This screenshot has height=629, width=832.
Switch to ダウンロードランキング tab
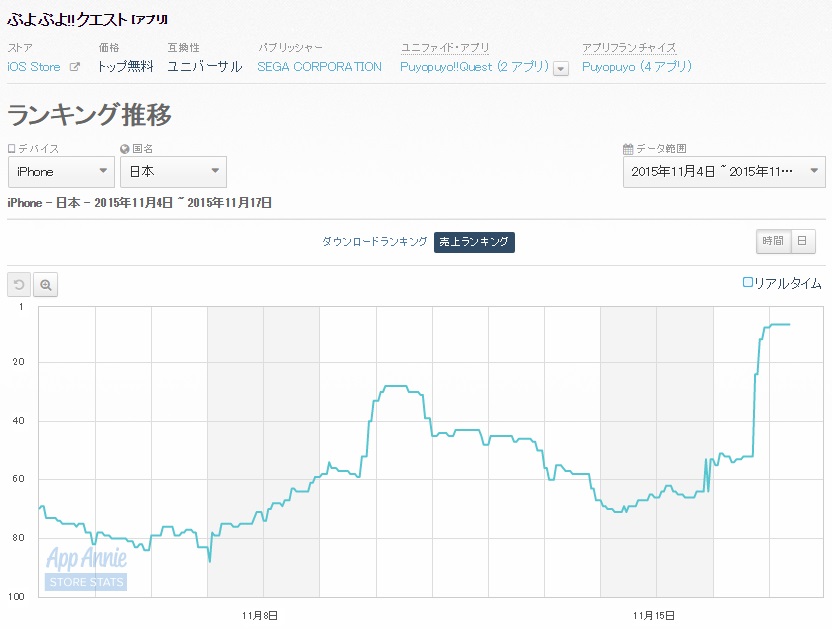coord(375,242)
